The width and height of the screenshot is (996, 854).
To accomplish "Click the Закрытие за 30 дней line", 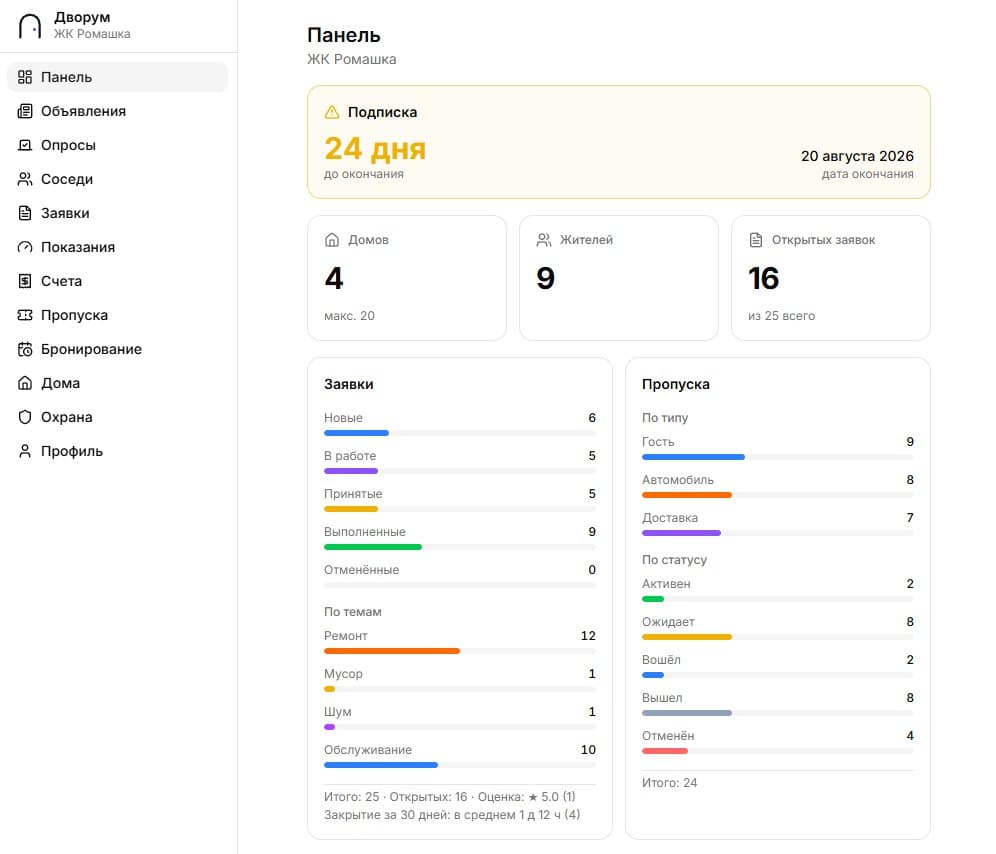I will tap(452, 815).
